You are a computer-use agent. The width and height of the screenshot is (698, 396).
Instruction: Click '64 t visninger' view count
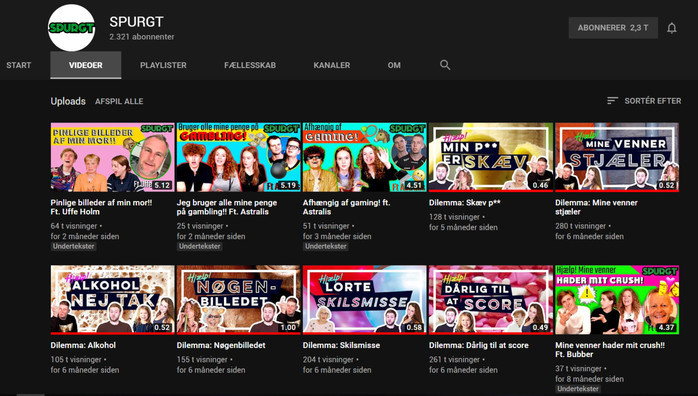click(x=73, y=226)
